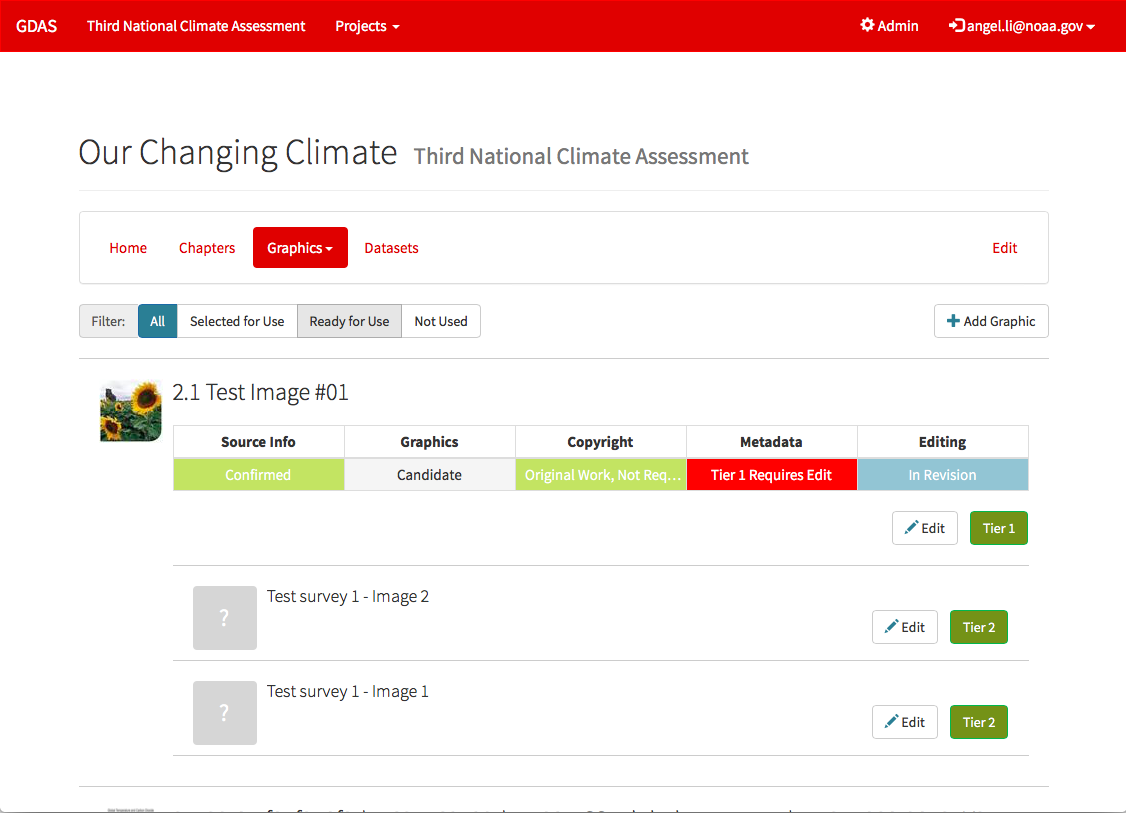Click the Test survey 1 - Image 2 title
The width and height of the screenshot is (1126, 813).
point(348,596)
